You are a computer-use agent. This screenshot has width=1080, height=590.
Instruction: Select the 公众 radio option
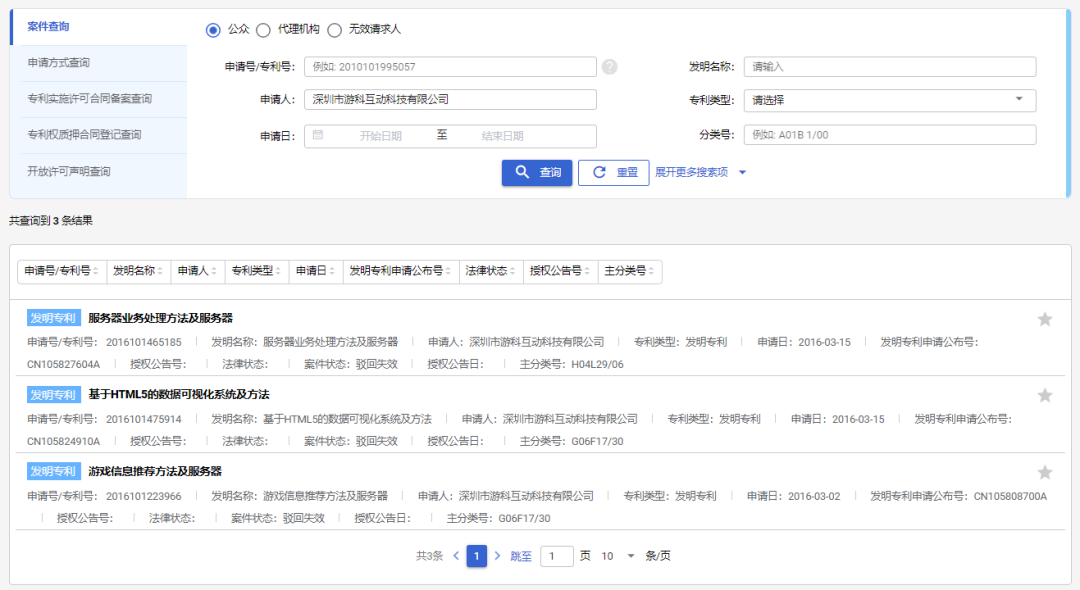coord(212,29)
